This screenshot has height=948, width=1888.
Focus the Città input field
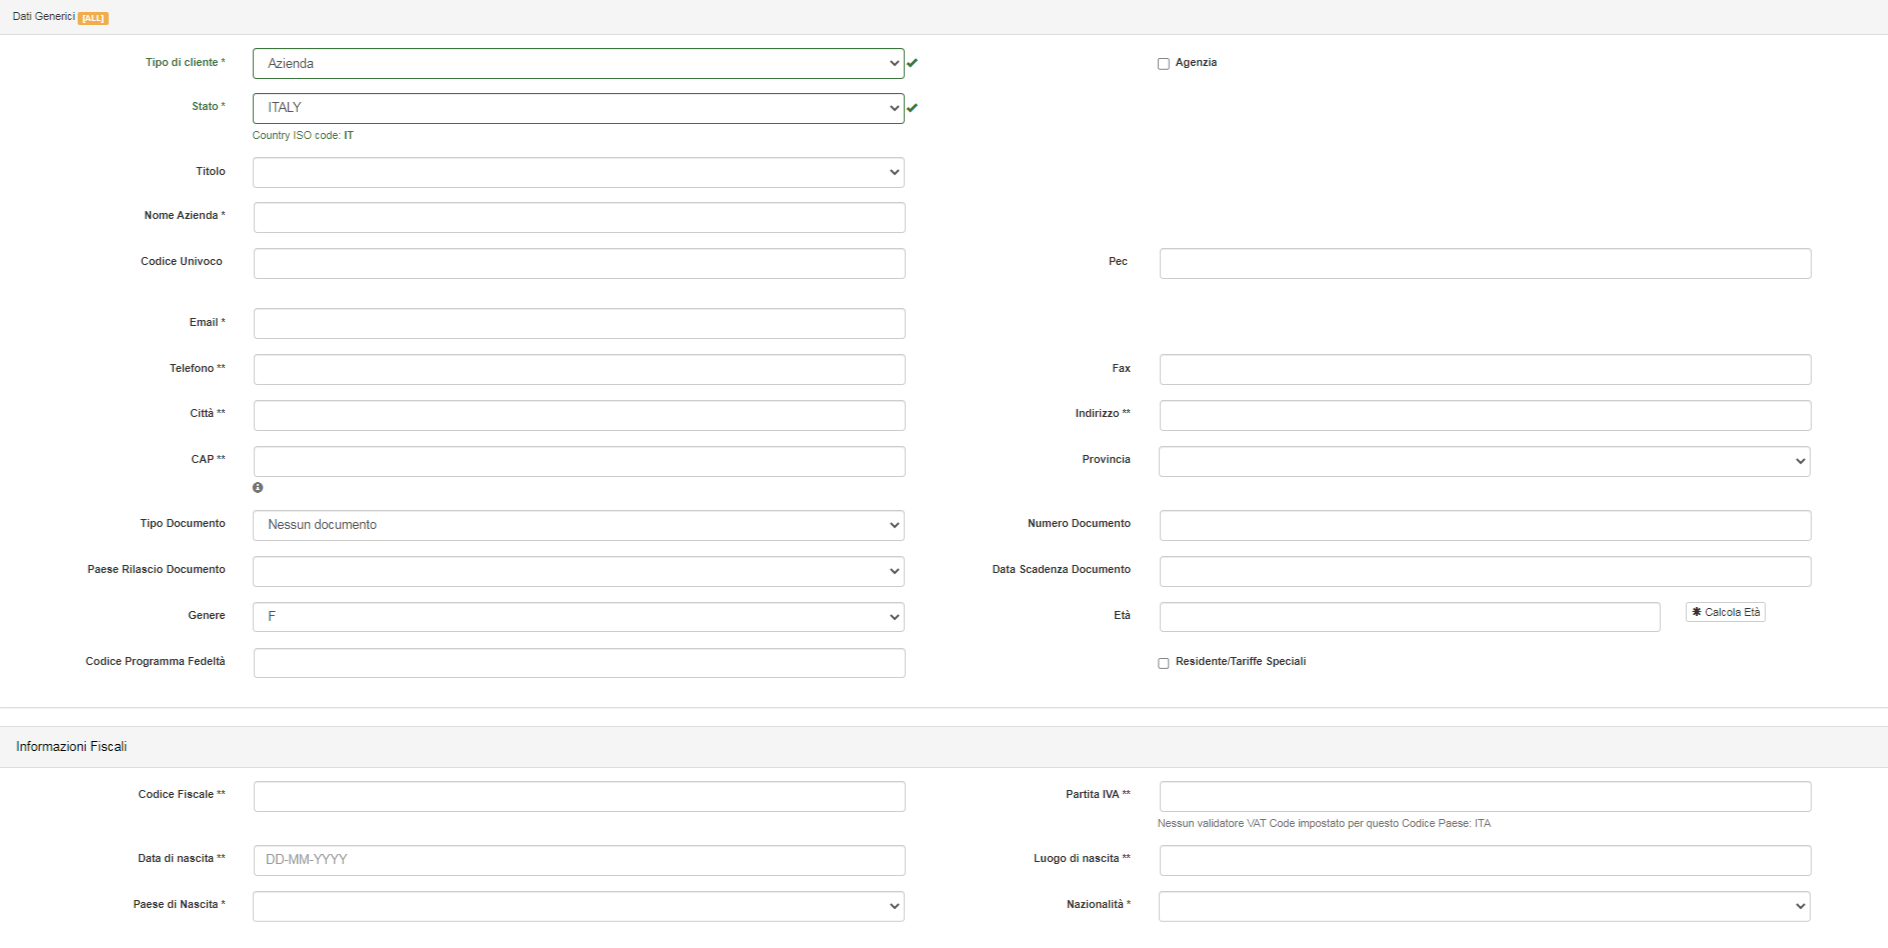pos(579,415)
